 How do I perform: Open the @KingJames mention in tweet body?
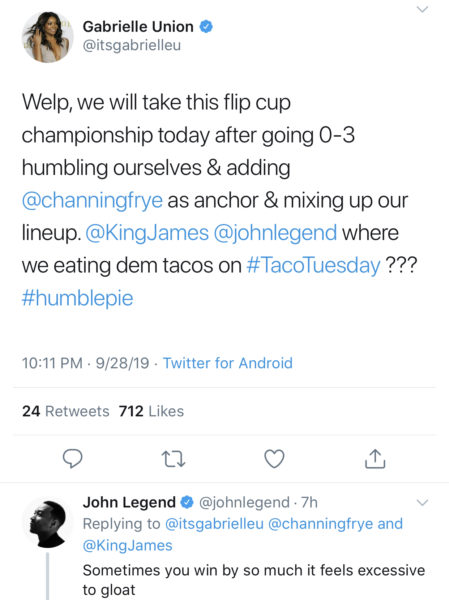click(x=147, y=233)
